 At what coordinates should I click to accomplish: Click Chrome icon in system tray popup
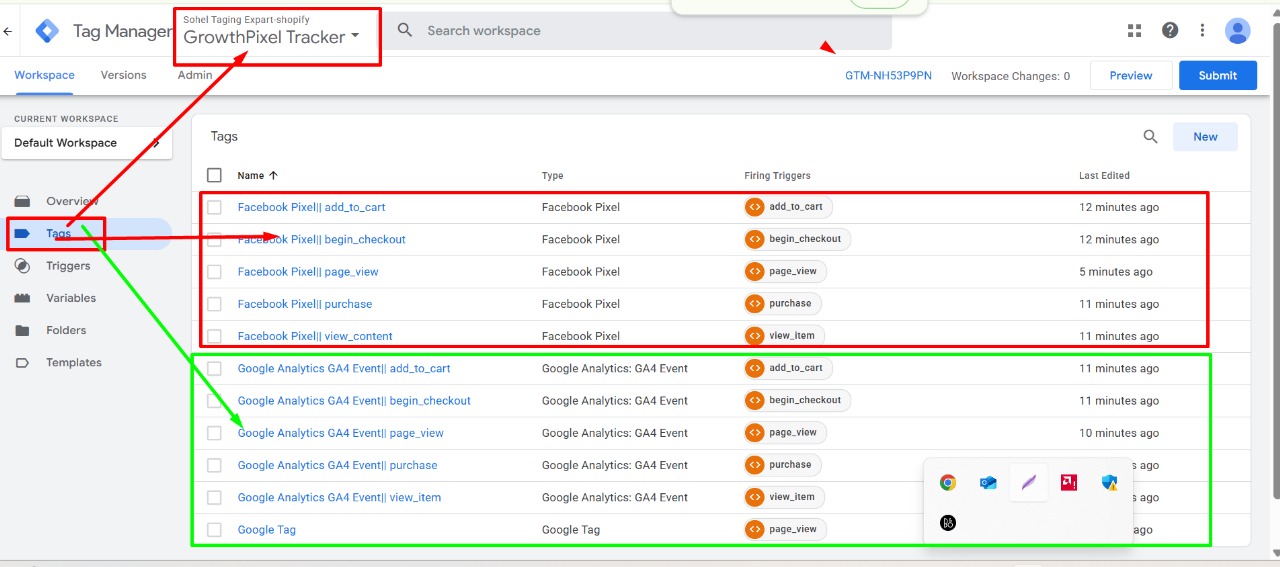click(x=947, y=482)
